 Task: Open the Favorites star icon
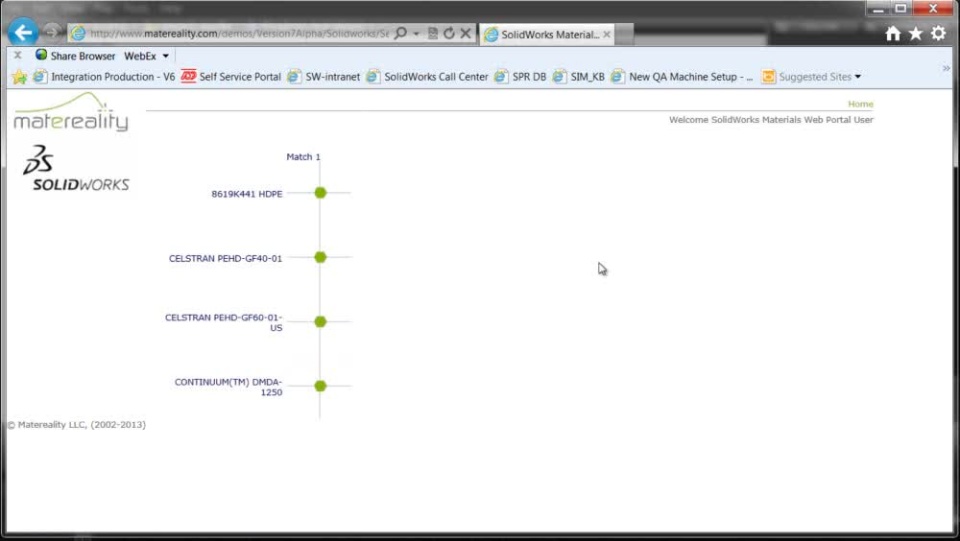(916, 34)
